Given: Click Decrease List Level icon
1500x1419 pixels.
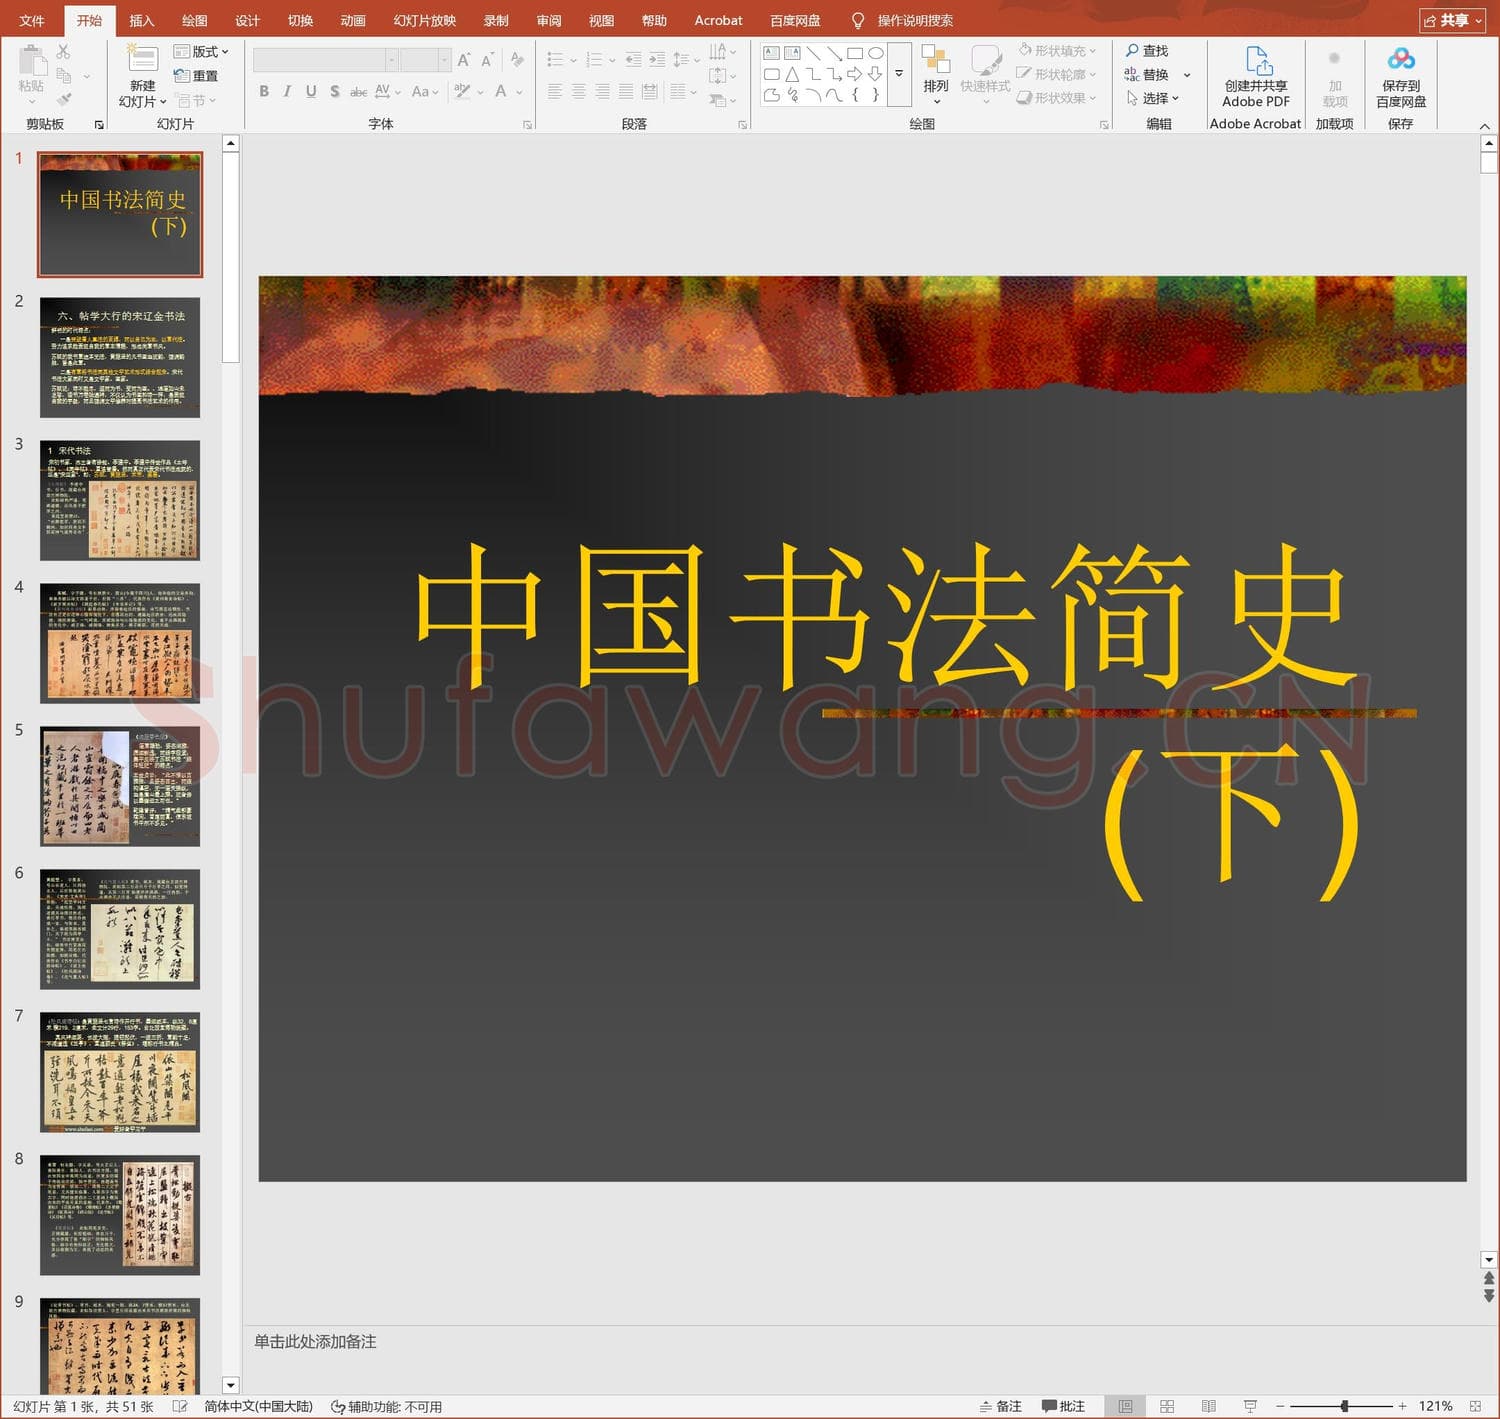Looking at the screenshot, I should (633, 60).
